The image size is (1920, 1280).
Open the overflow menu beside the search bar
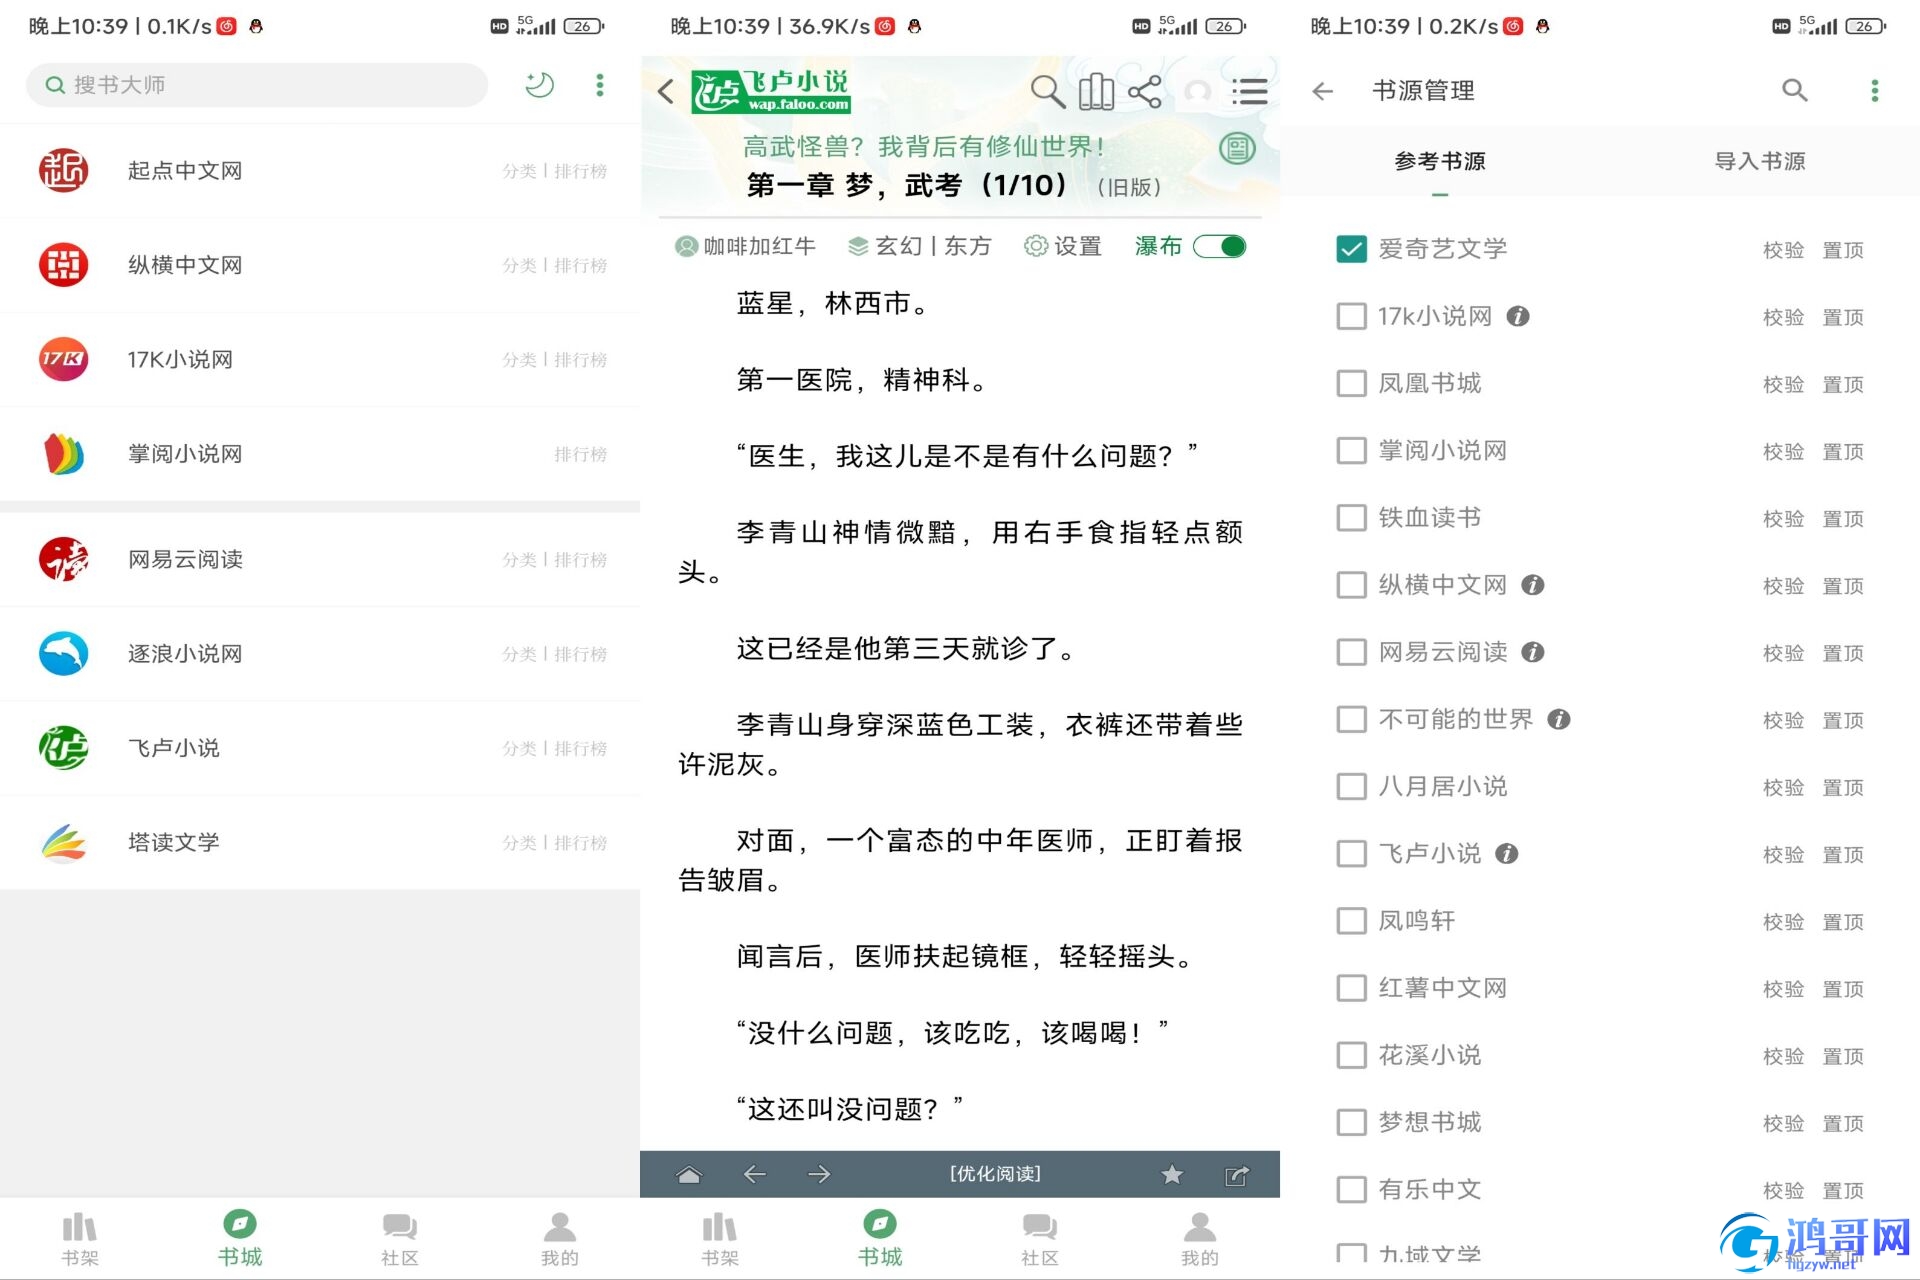pos(600,85)
